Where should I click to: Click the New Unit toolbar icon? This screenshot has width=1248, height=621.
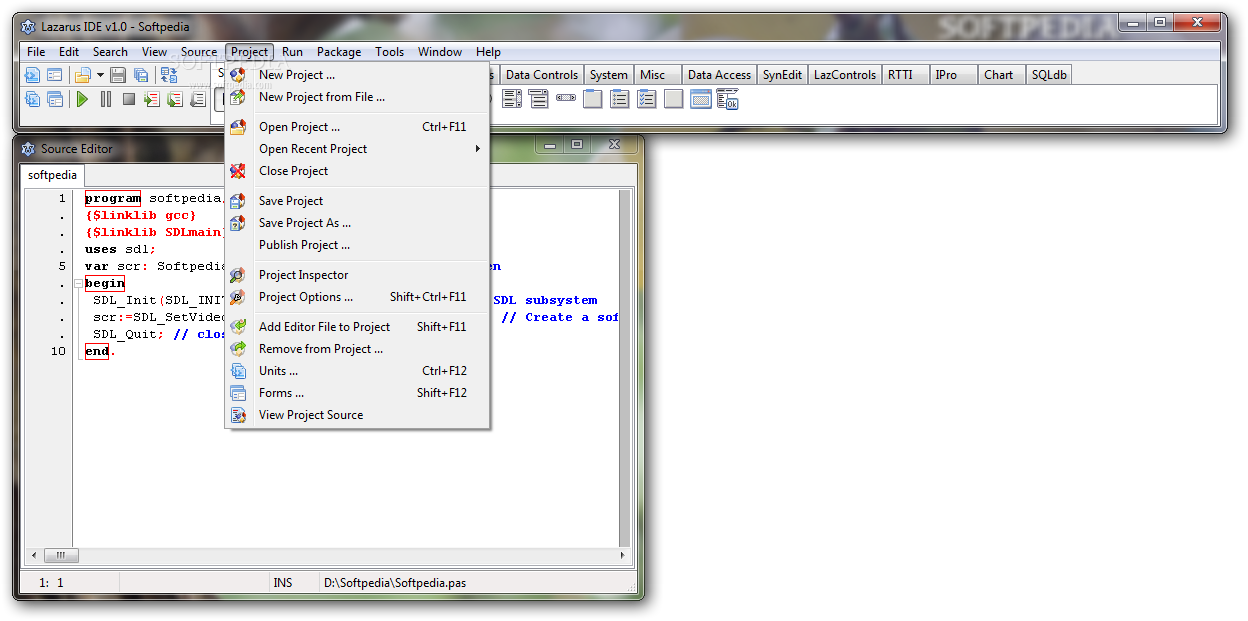coord(32,75)
